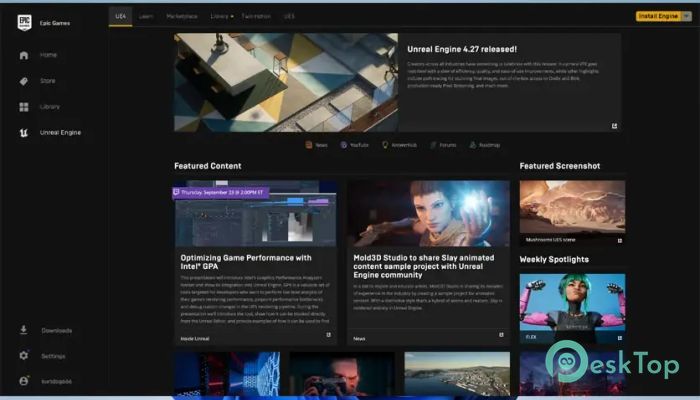Click the Weekly Spotlights heading

tap(554, 259)
